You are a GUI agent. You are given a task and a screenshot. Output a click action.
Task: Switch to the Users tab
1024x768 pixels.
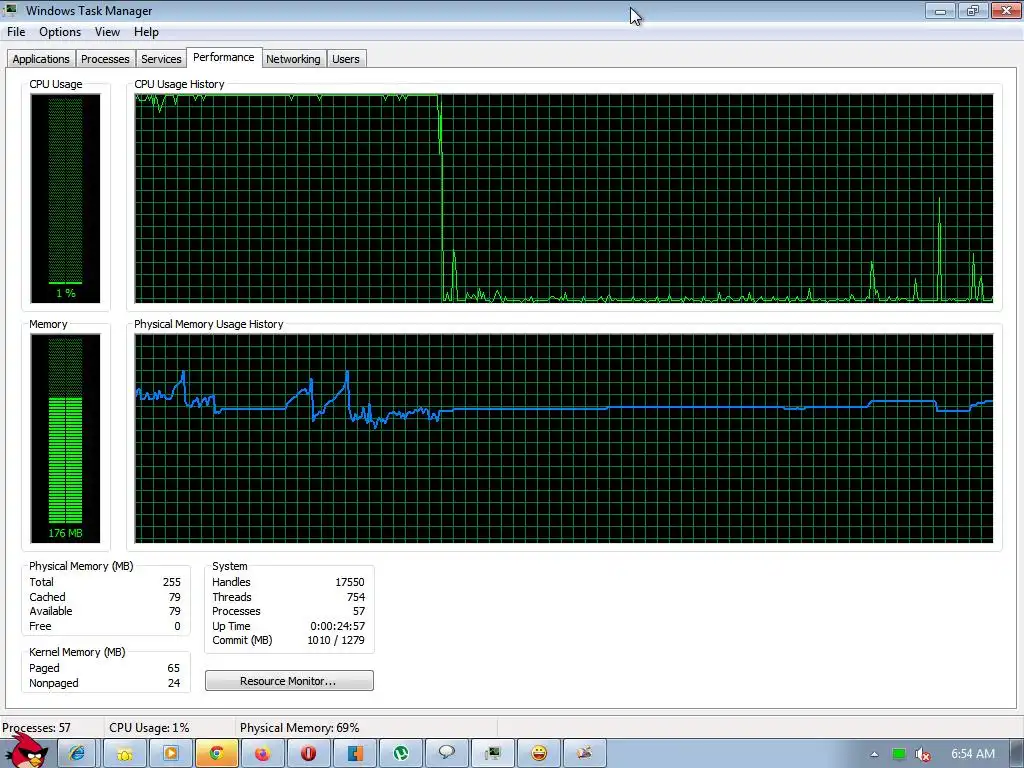(x=345, y=59)
